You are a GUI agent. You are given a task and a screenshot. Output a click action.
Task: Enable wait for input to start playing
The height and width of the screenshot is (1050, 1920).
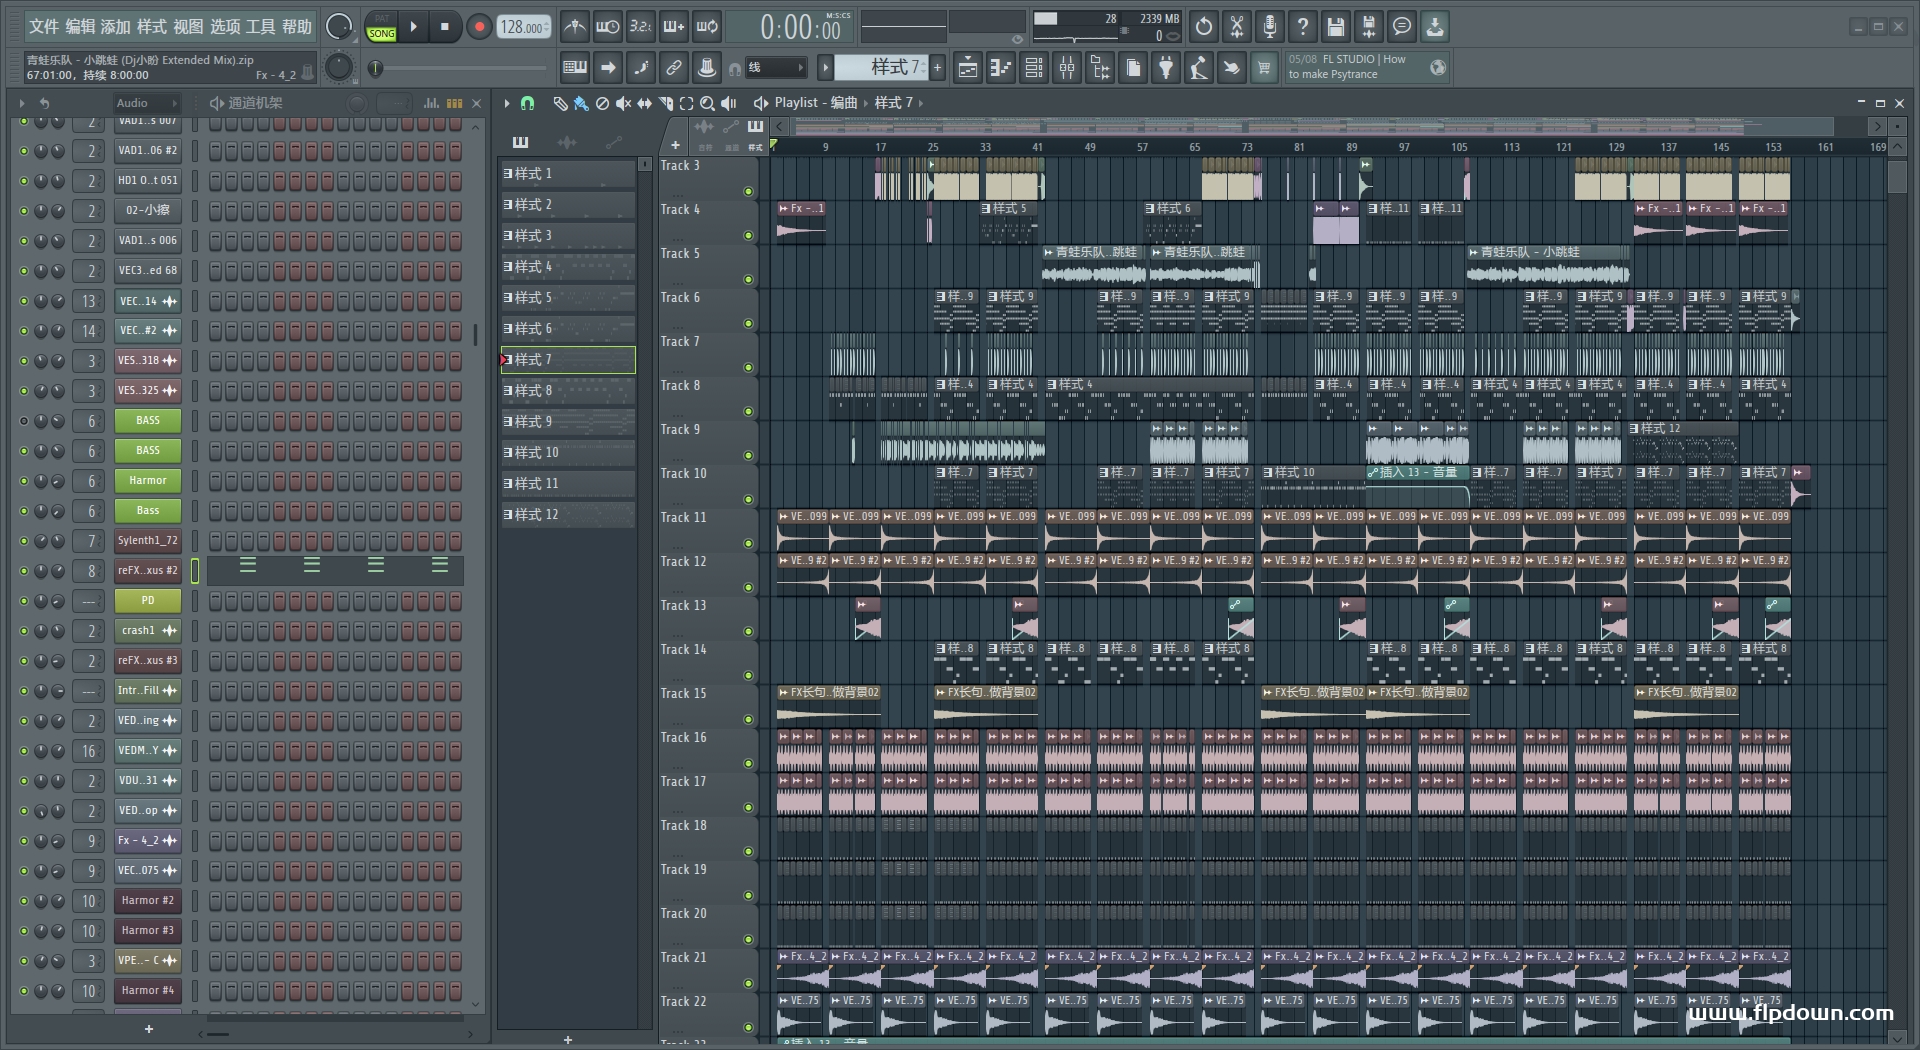click(x=607, y=27)
